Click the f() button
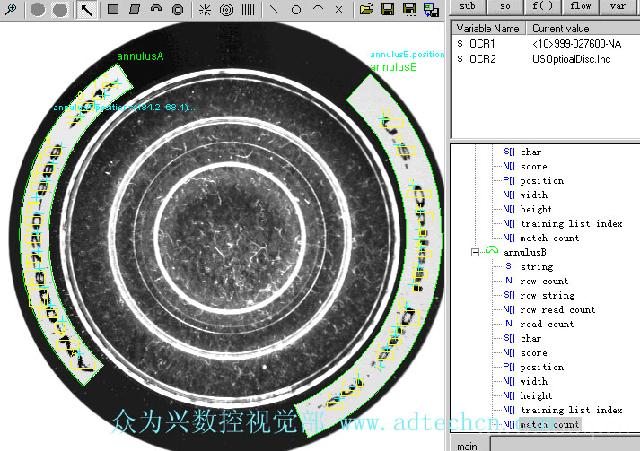 point(541,6)
